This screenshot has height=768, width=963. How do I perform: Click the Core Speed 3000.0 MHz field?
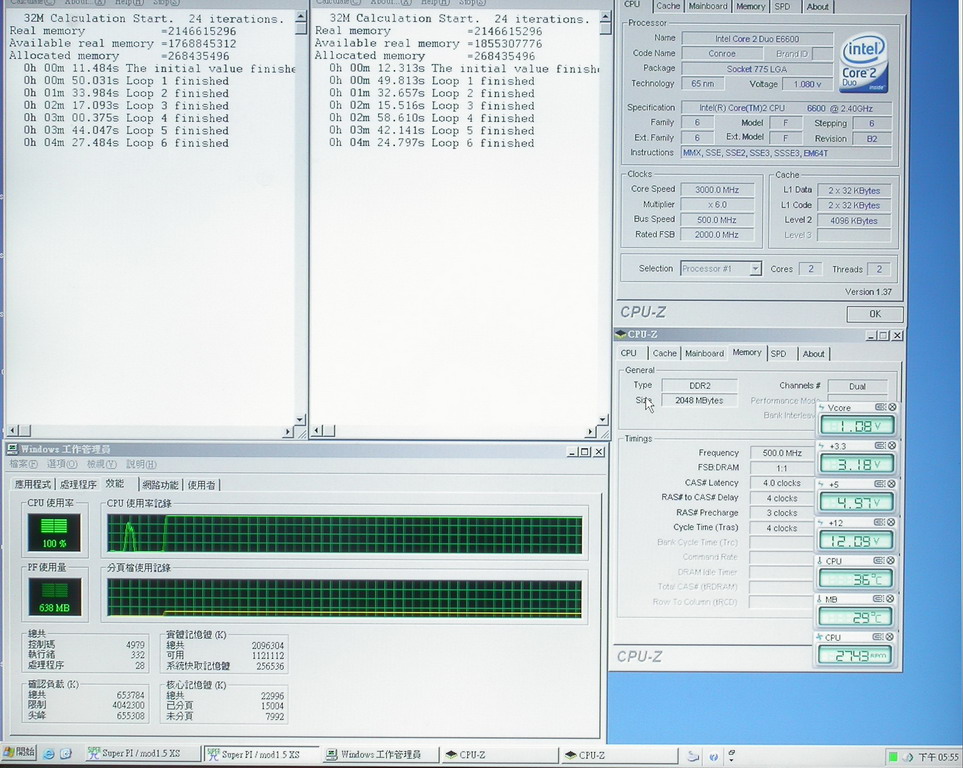[717, 190]
